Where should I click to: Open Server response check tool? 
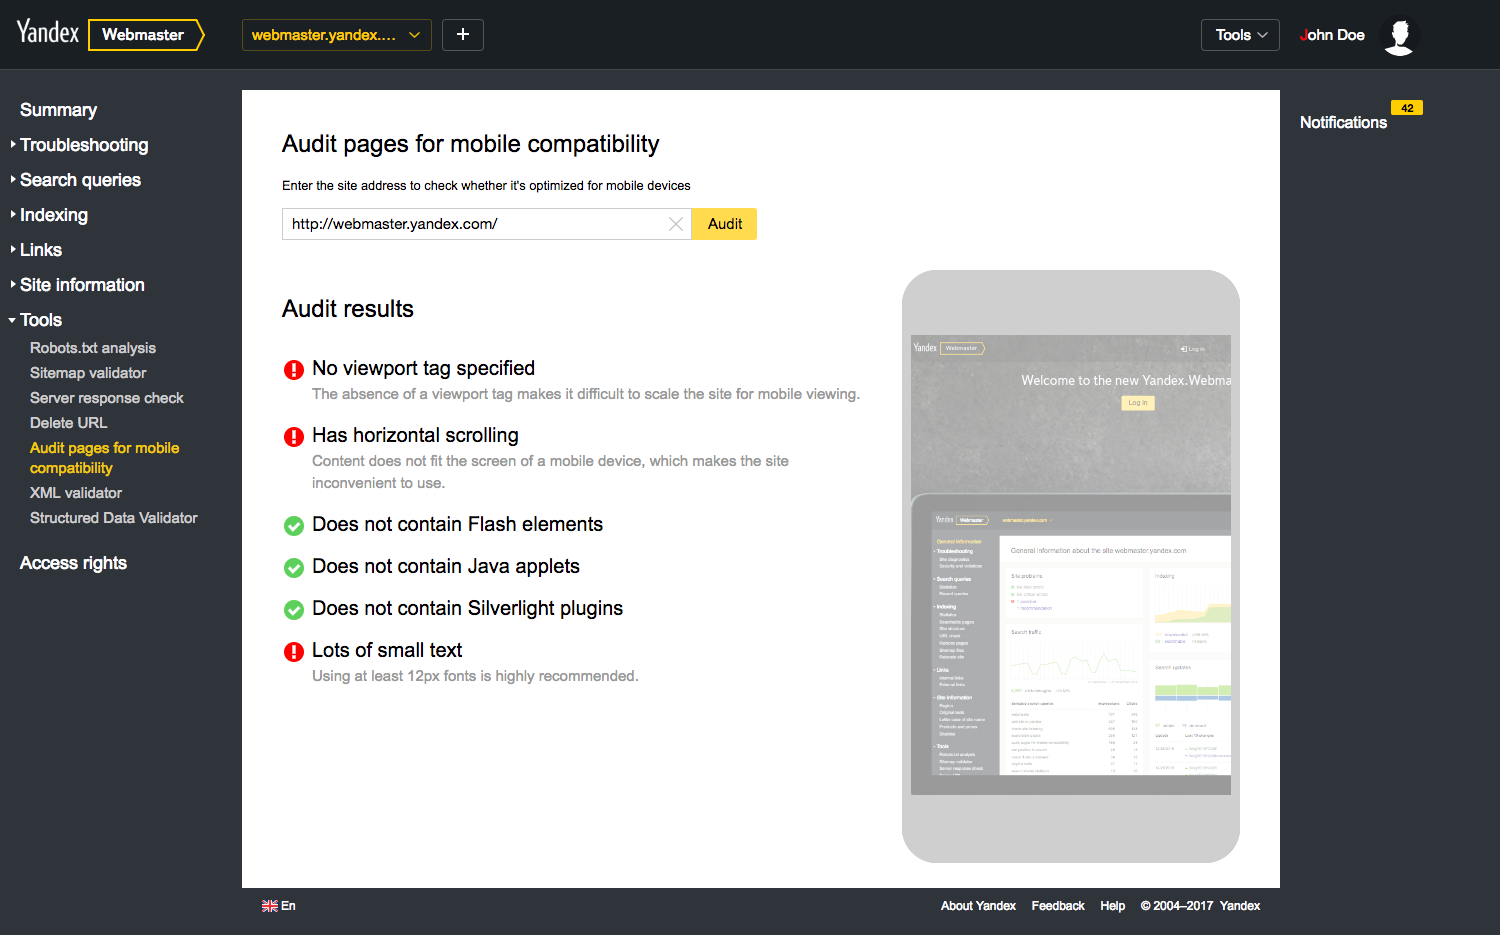[107, 398]
